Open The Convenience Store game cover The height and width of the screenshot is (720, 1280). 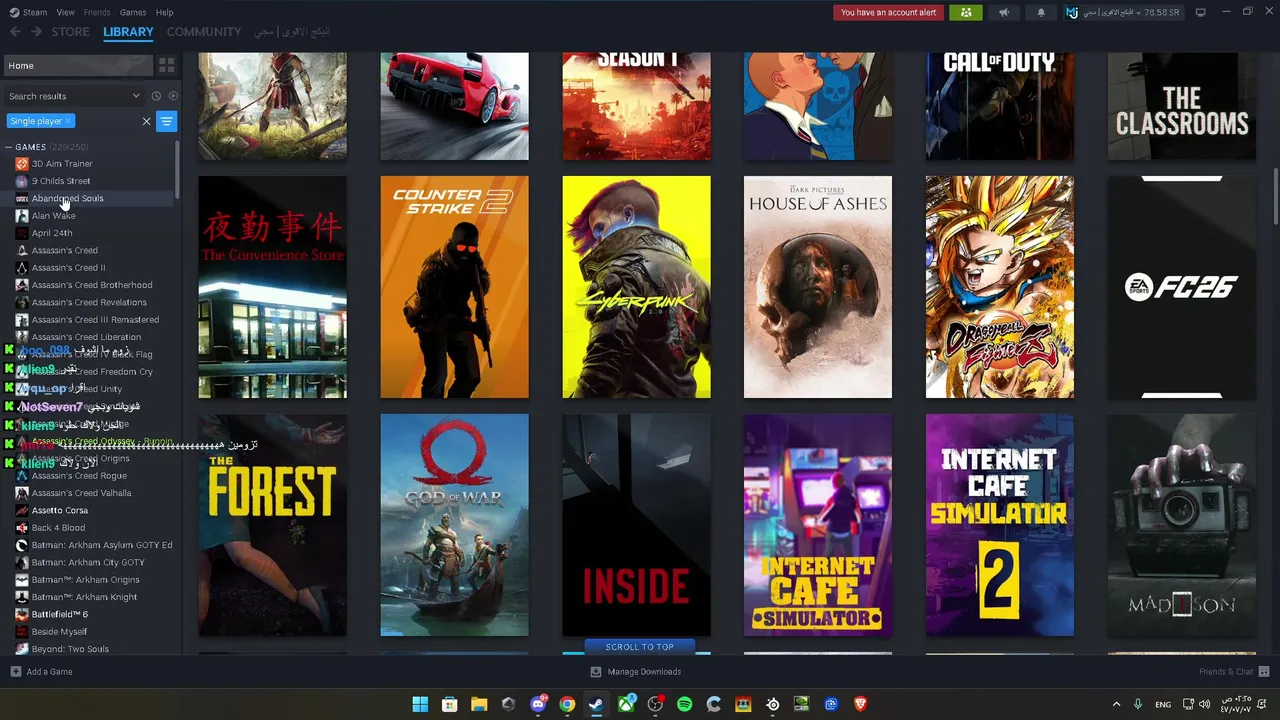pyautogui.click(x=273, y=287)
